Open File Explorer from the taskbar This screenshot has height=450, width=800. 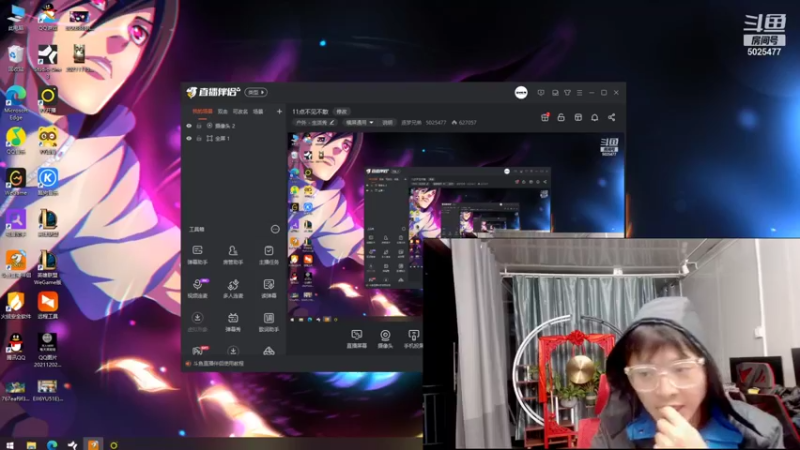click(31, 445)
